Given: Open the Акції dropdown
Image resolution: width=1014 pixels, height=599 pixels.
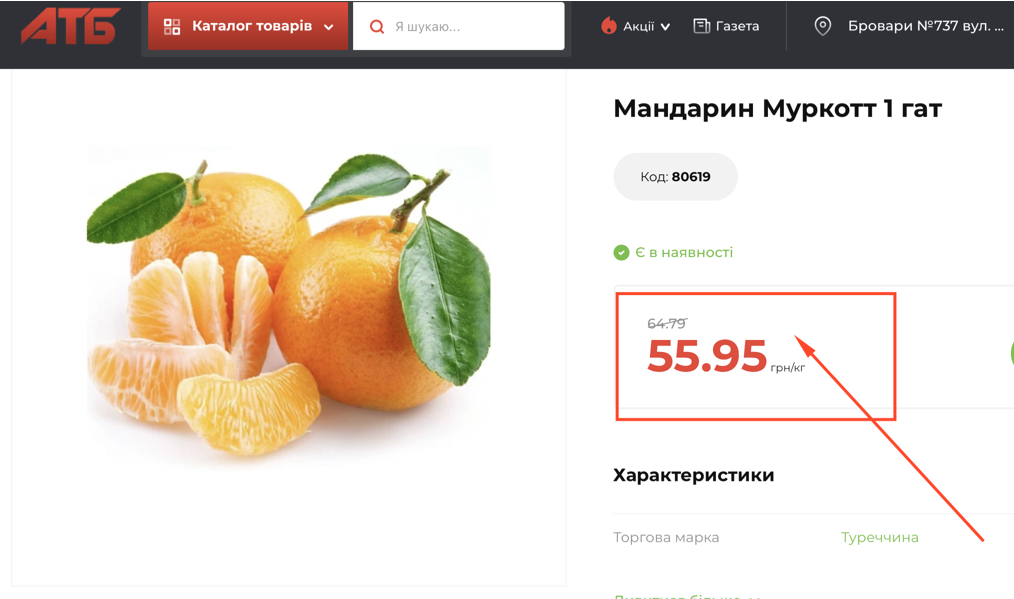Looking at the screenshot, I should [636, 26].
